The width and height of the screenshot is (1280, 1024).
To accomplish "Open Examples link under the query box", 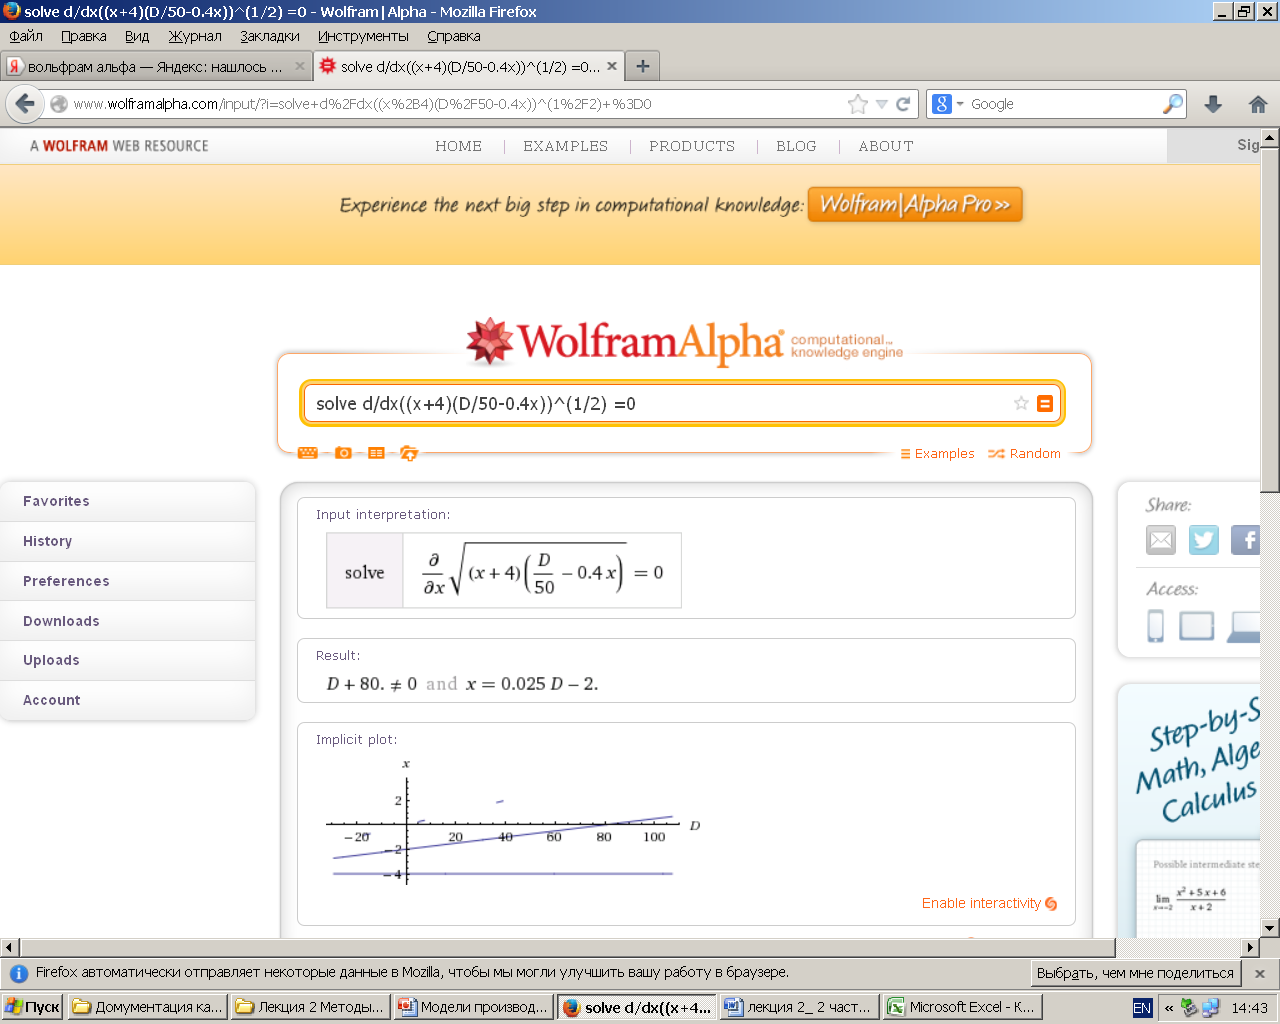I will tap(937, 454).
